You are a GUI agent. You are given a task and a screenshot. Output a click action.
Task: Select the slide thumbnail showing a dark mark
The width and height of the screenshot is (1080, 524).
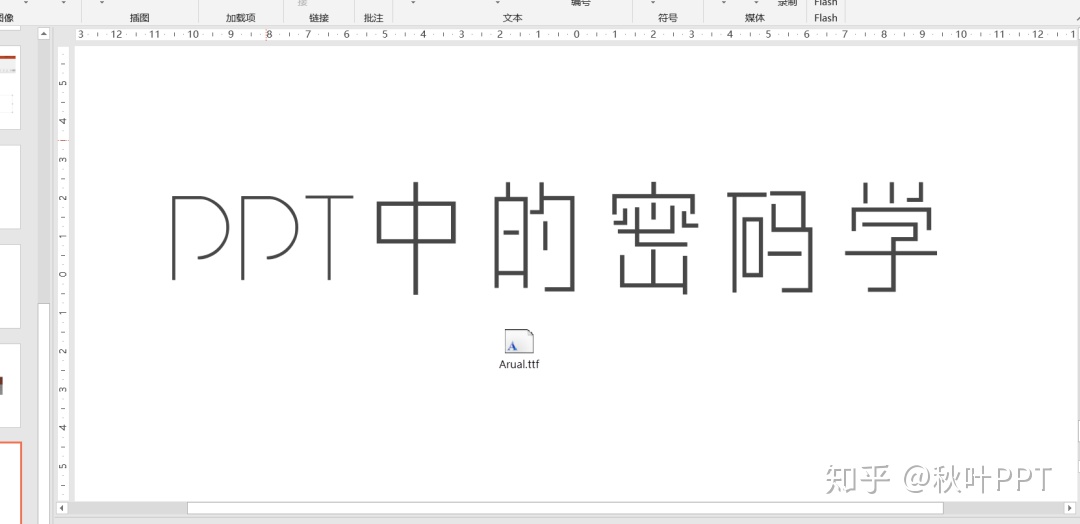10,385
